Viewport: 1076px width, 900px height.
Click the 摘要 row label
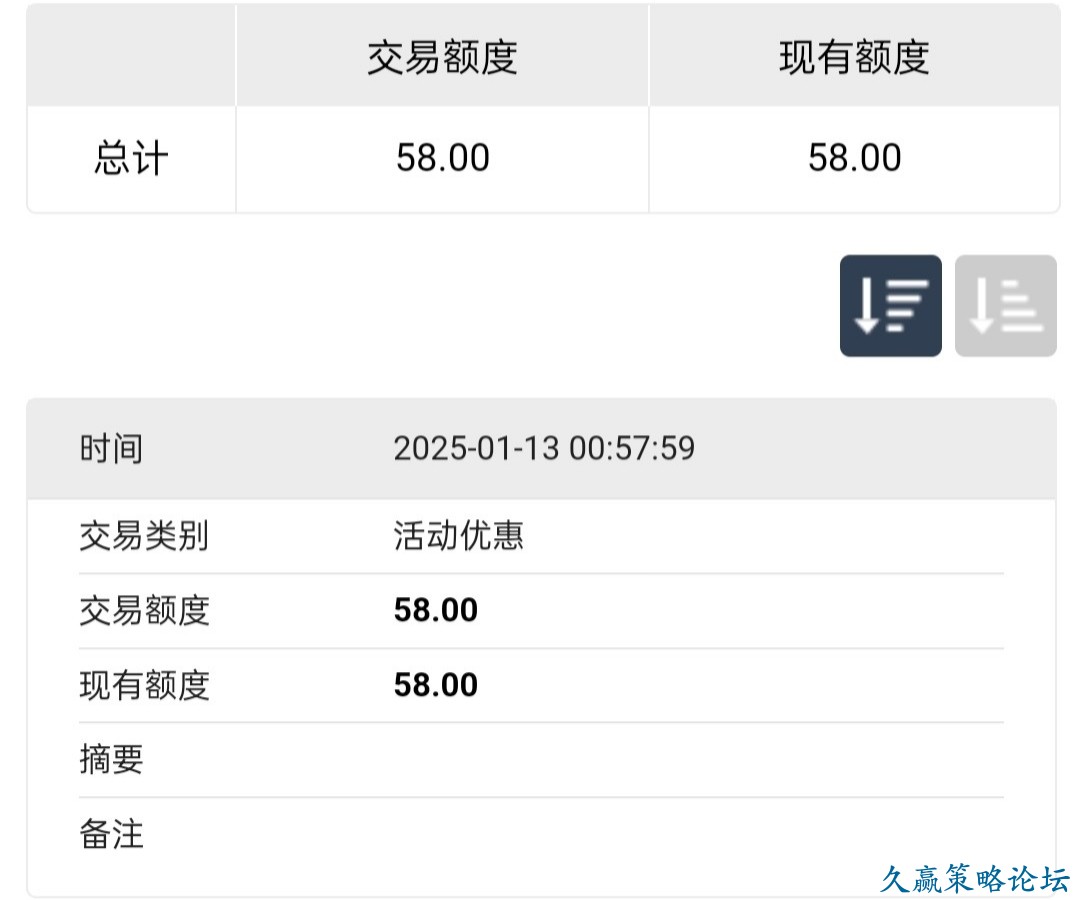click(111, 760)
